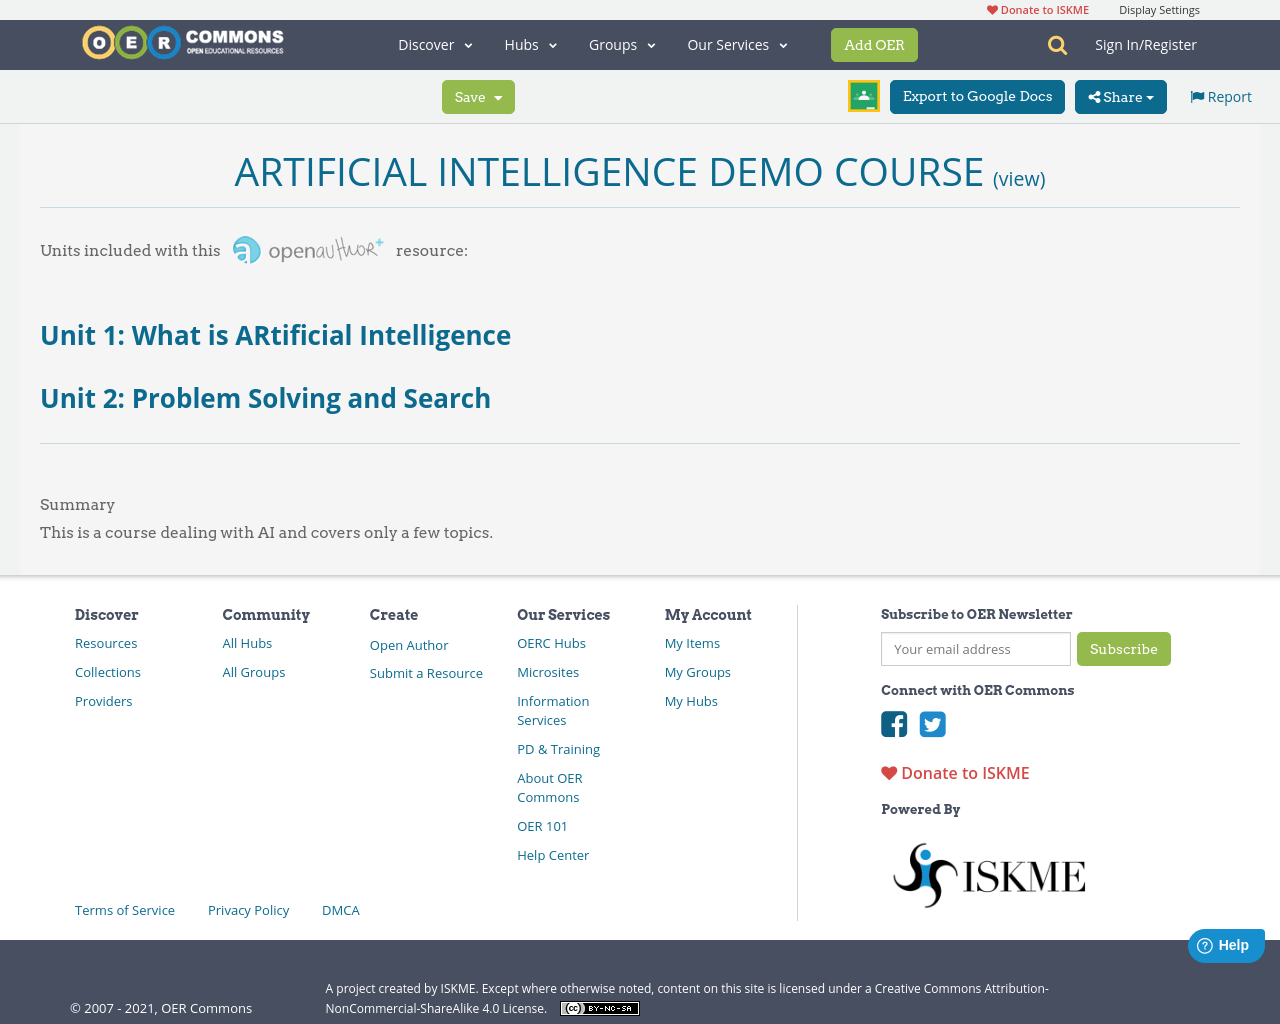
Task: Click the newsletter email address field
Action: pos(975,649)
